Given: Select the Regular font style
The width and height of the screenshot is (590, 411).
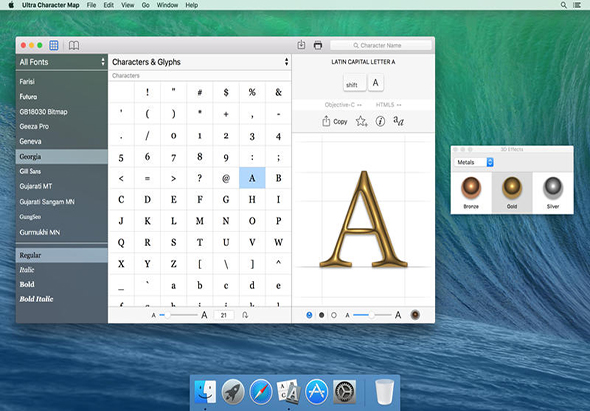Looking at the screenshot, I should [62, 255].
